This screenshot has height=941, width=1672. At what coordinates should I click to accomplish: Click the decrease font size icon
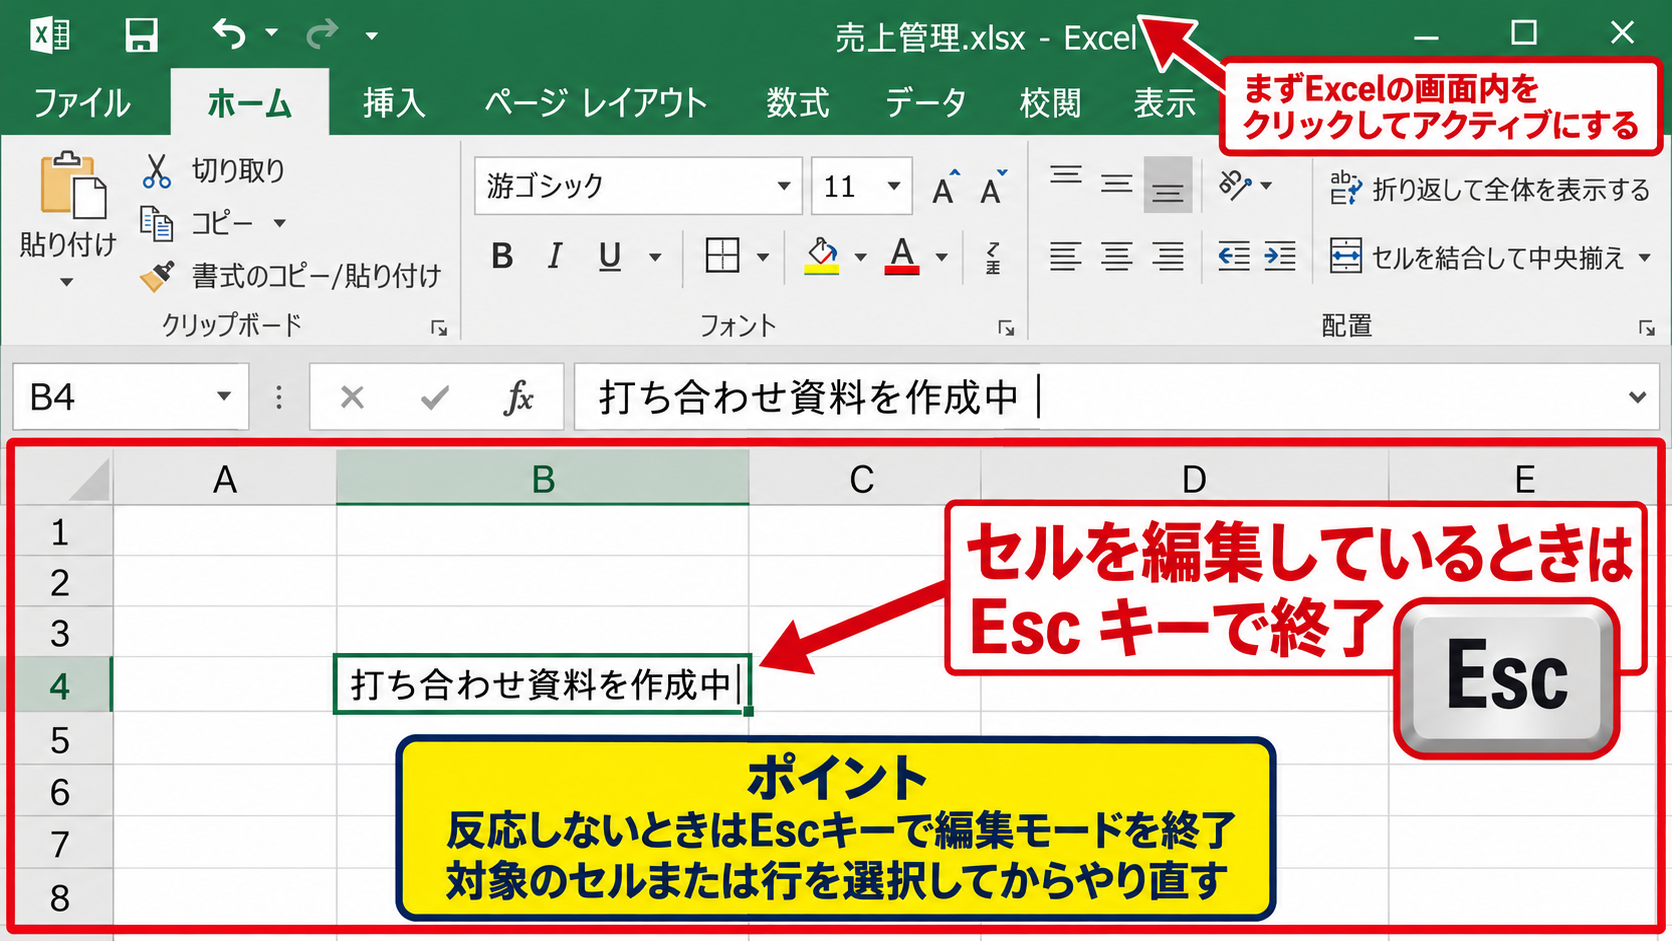click(994, 187)
